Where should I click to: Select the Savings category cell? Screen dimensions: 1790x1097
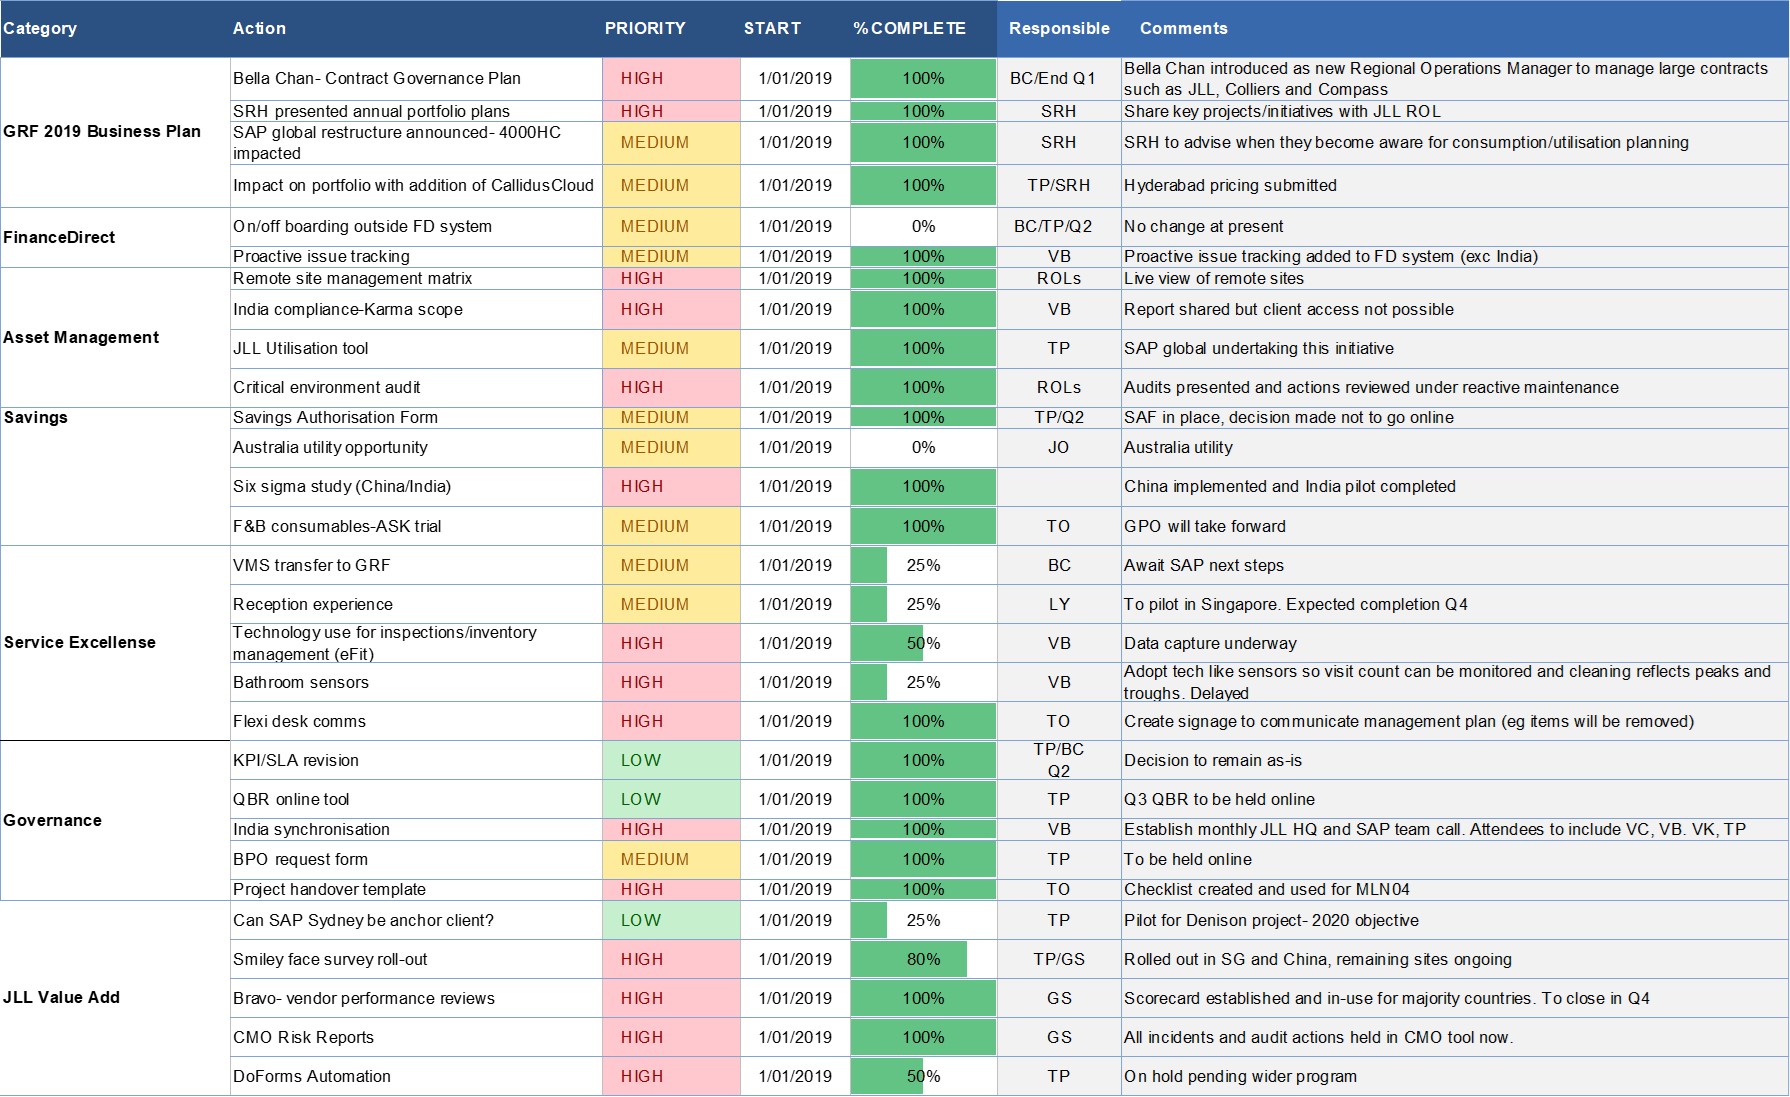click(x=115, y=476)
